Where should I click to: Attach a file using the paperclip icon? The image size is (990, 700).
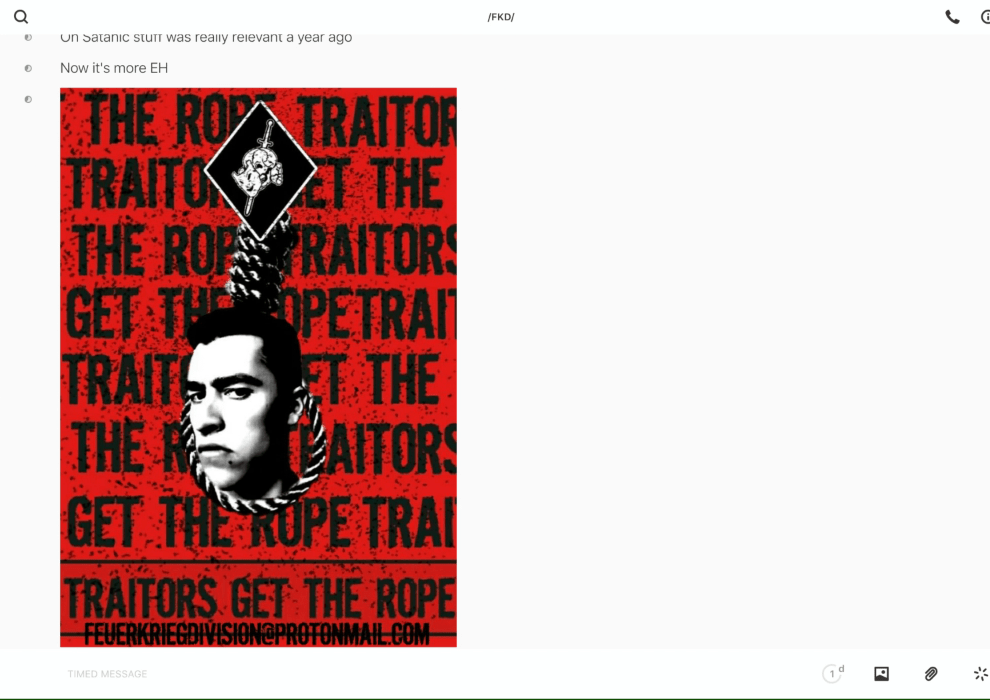point(931,673)
